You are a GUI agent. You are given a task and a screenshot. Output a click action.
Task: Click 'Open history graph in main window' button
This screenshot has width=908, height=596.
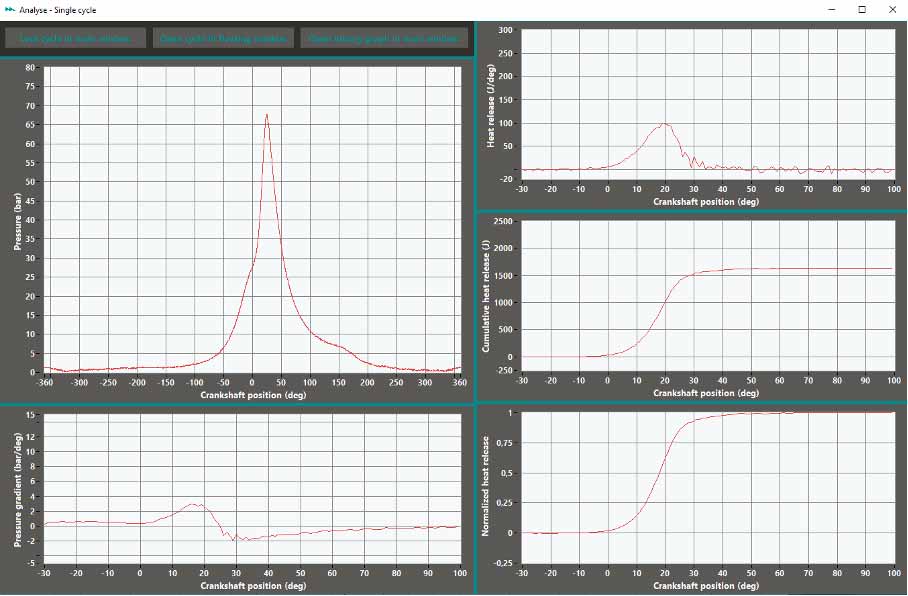(384, 37)
